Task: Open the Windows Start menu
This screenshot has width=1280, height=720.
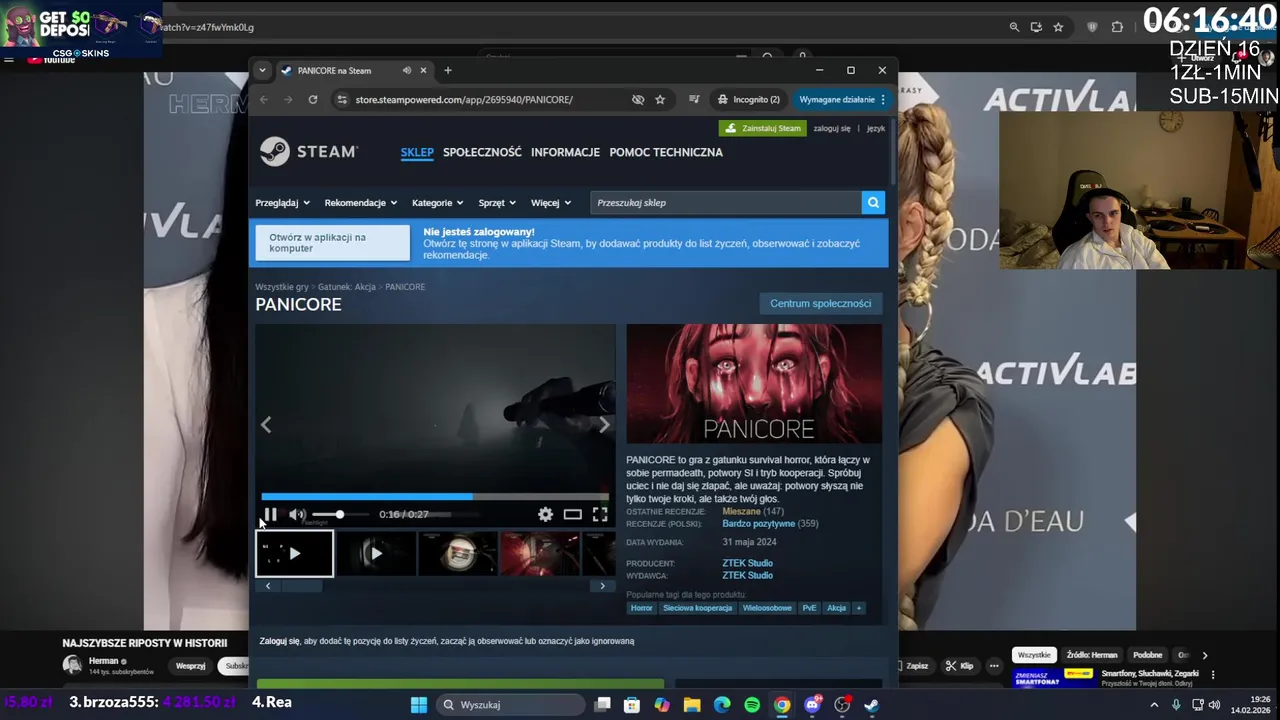Action: click(419, 705)
